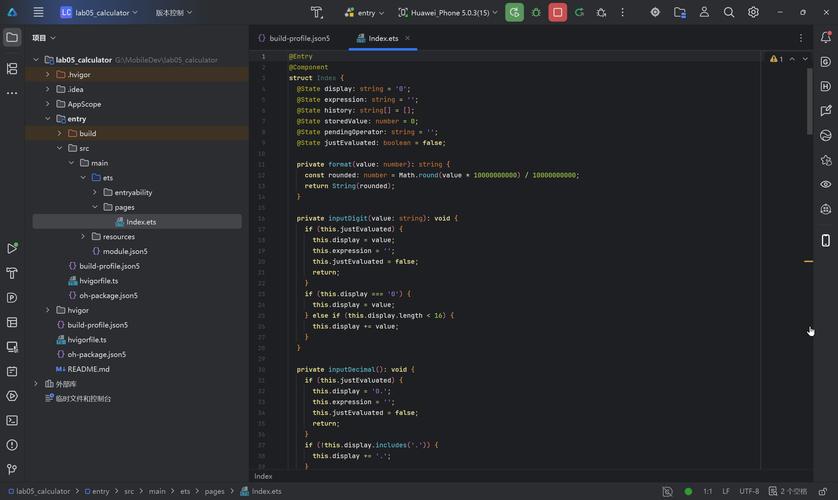
Task: Open the Git version control sidebar icon
Action: 12,470
